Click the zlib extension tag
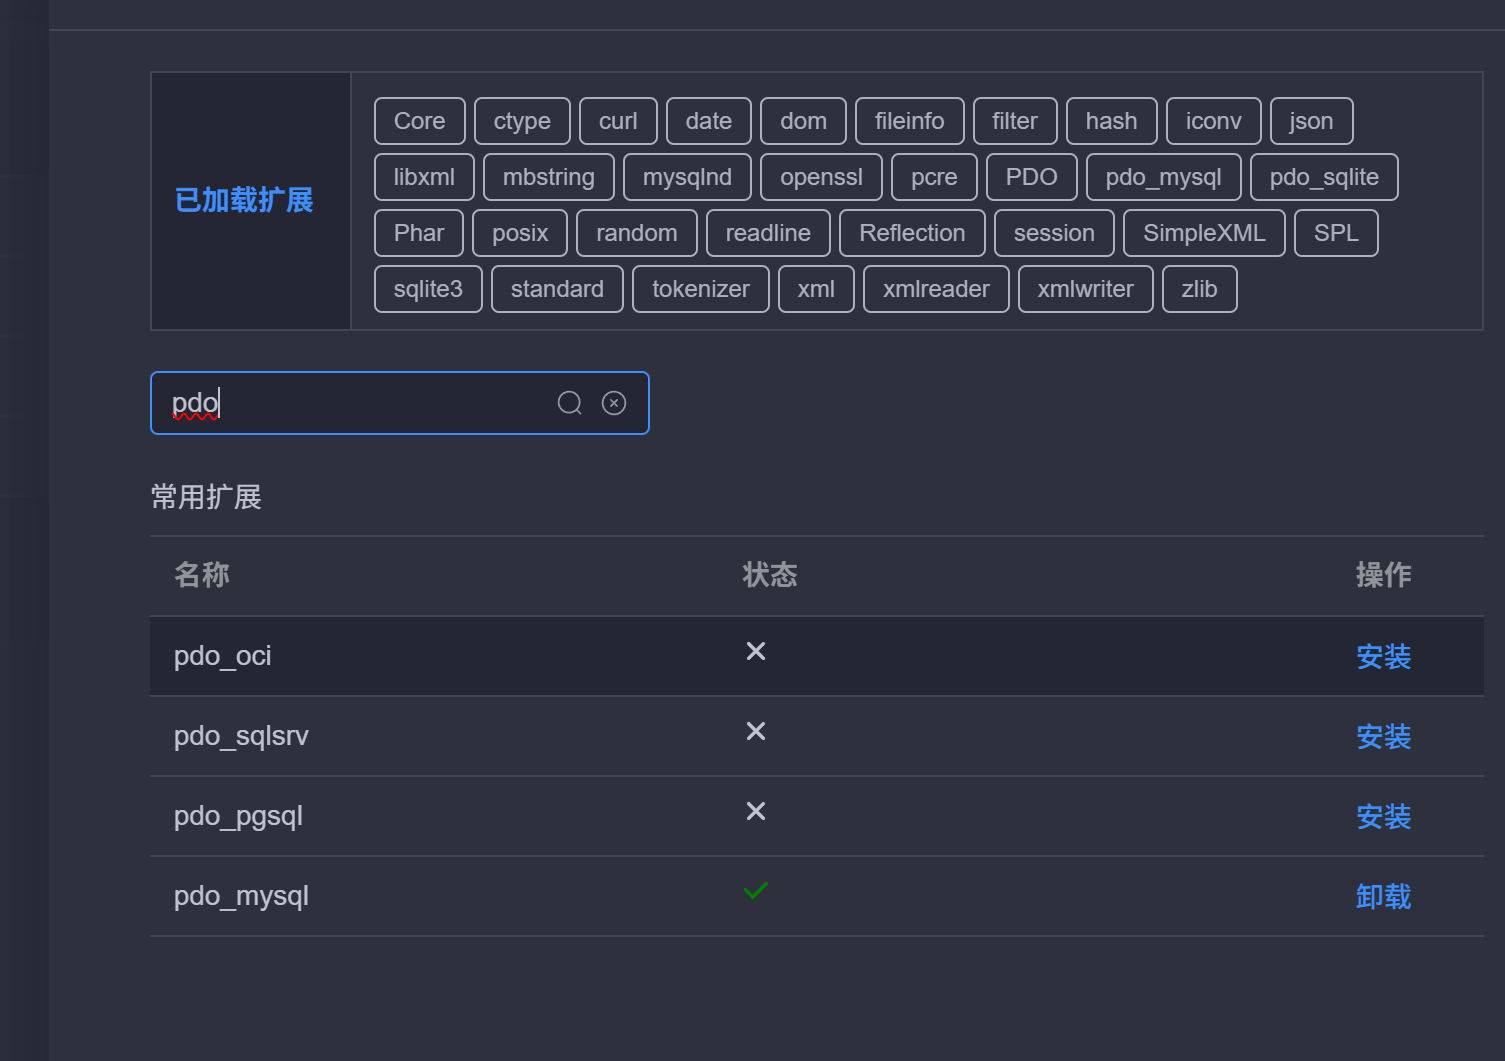 [x=1199, y=289]
